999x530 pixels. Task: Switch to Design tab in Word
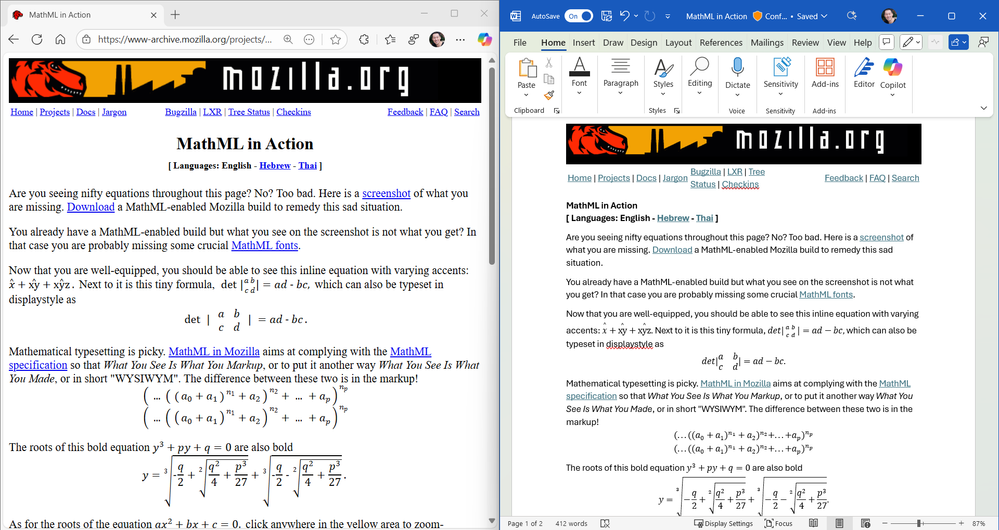[x=644, y=43]
